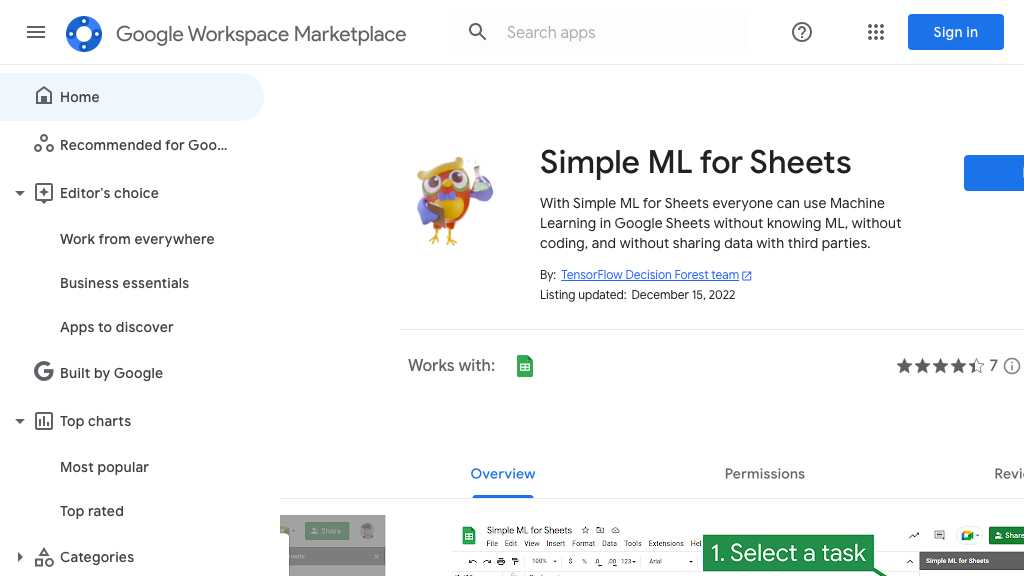Switch to the Permissions tab
1024x576 pixels.
click(764, 474)
